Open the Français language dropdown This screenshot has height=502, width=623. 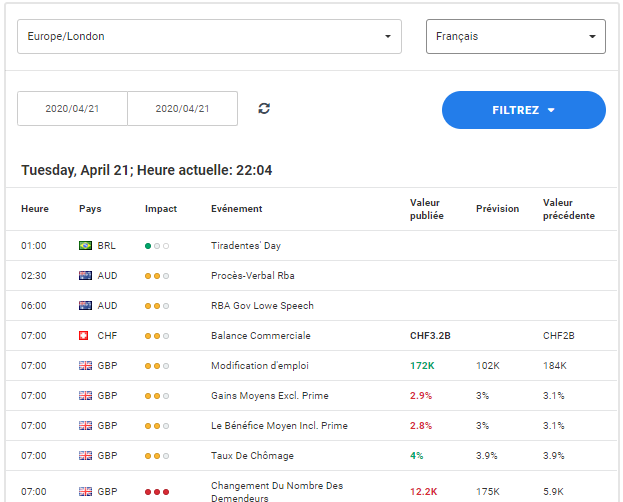[515, 37]
